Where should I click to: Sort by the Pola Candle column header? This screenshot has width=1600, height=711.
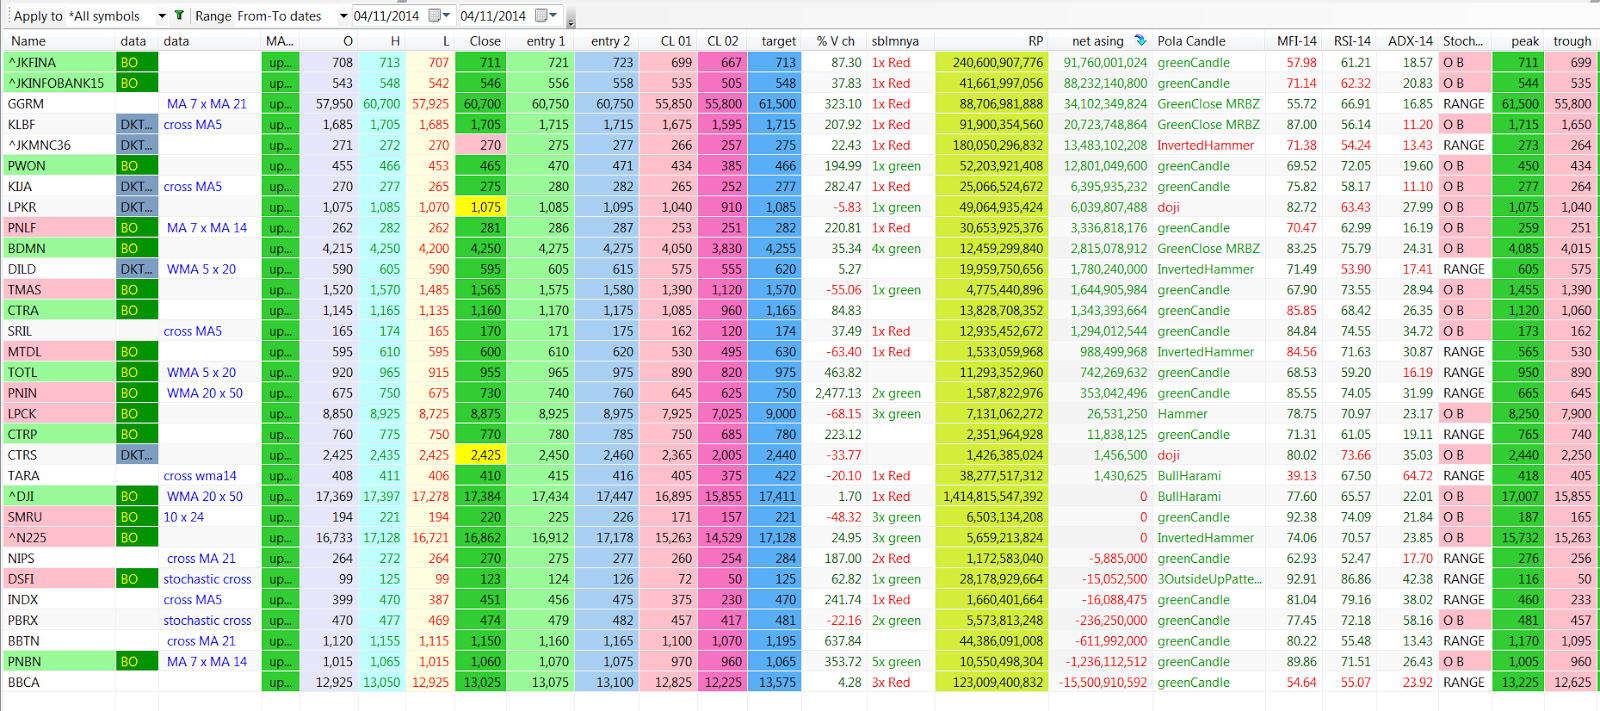pos(1211,41)
